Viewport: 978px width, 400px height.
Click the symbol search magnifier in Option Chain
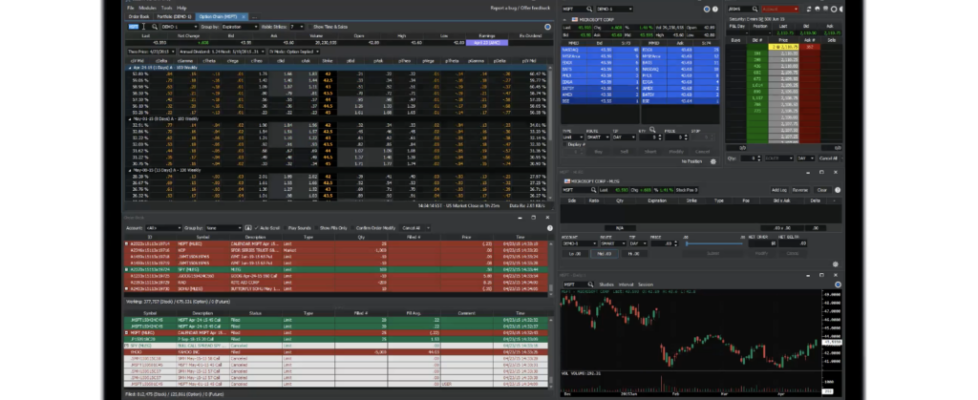155,27
